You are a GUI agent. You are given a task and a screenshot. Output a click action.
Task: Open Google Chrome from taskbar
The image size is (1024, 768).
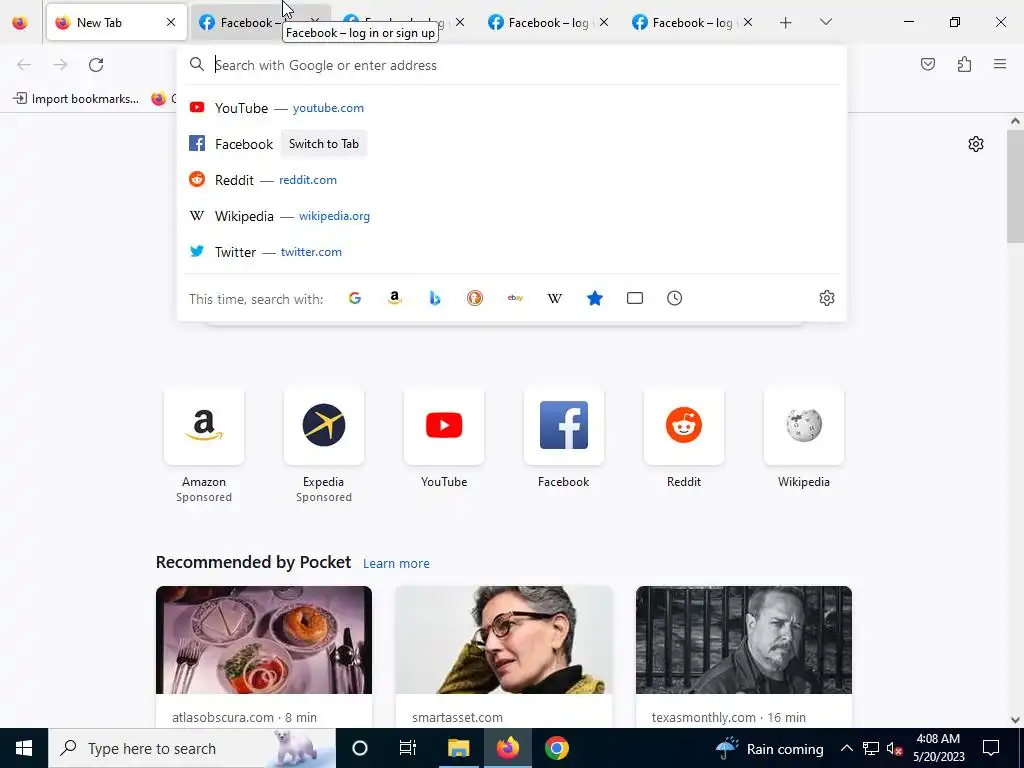pos(556,748)
